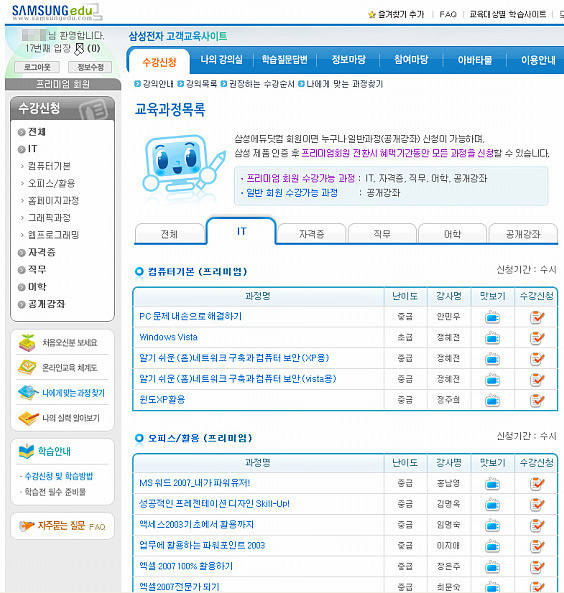The width and height of the screenshot is (564, 593).
Task: Click enroll icon for PC 문제 내손으로 해결하기
Action: pos(537,317)
